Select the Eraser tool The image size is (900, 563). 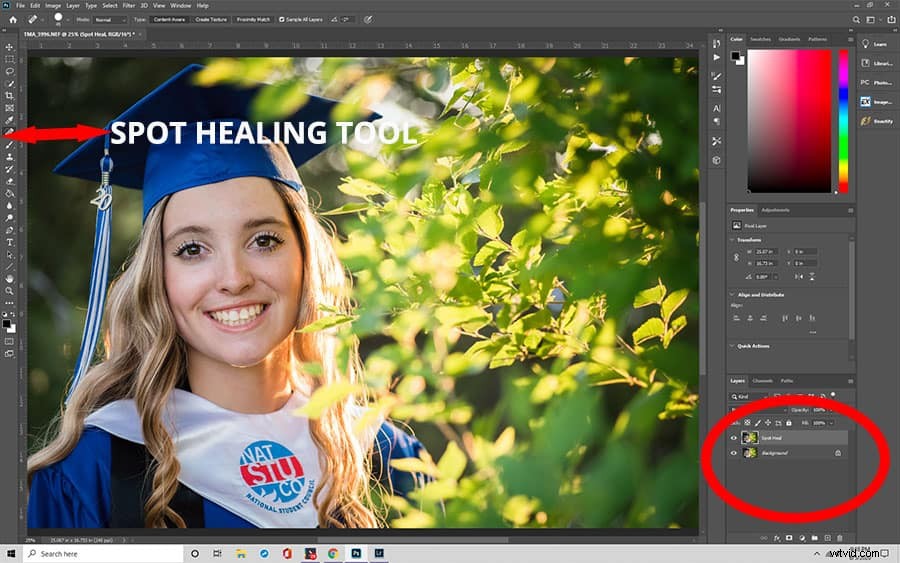tap(9, 181)
